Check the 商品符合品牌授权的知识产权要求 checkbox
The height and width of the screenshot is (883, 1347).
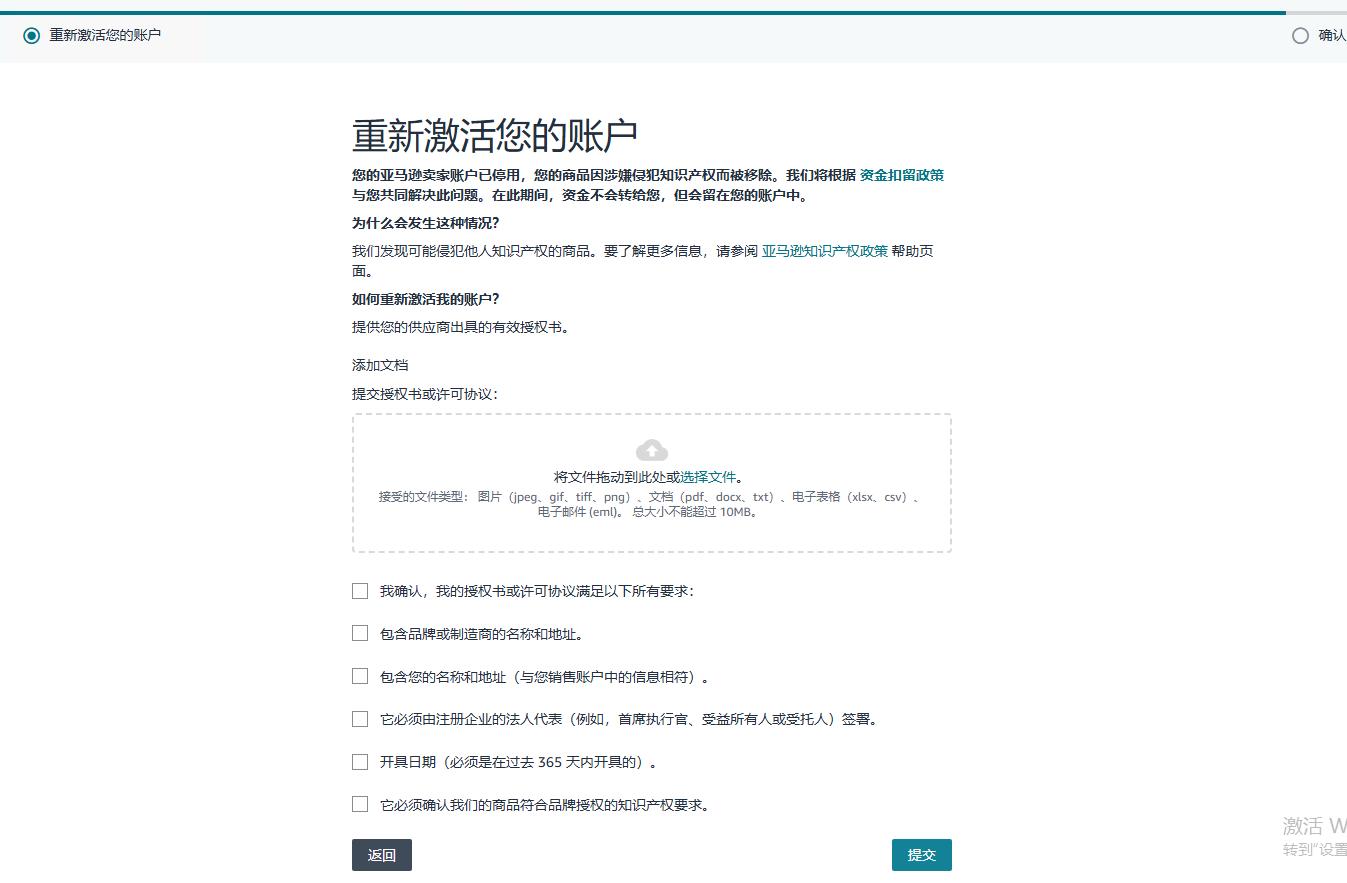click(x=360, y=805)
